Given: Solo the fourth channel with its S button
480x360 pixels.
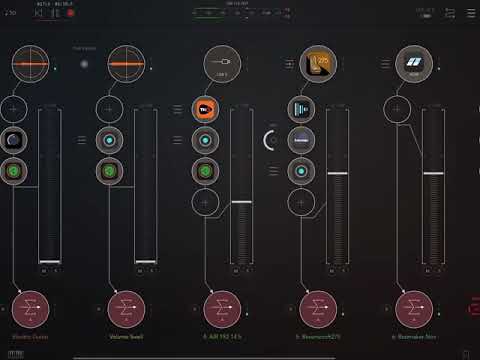Looking at the screenshot, I should click(x=343, y=271).
